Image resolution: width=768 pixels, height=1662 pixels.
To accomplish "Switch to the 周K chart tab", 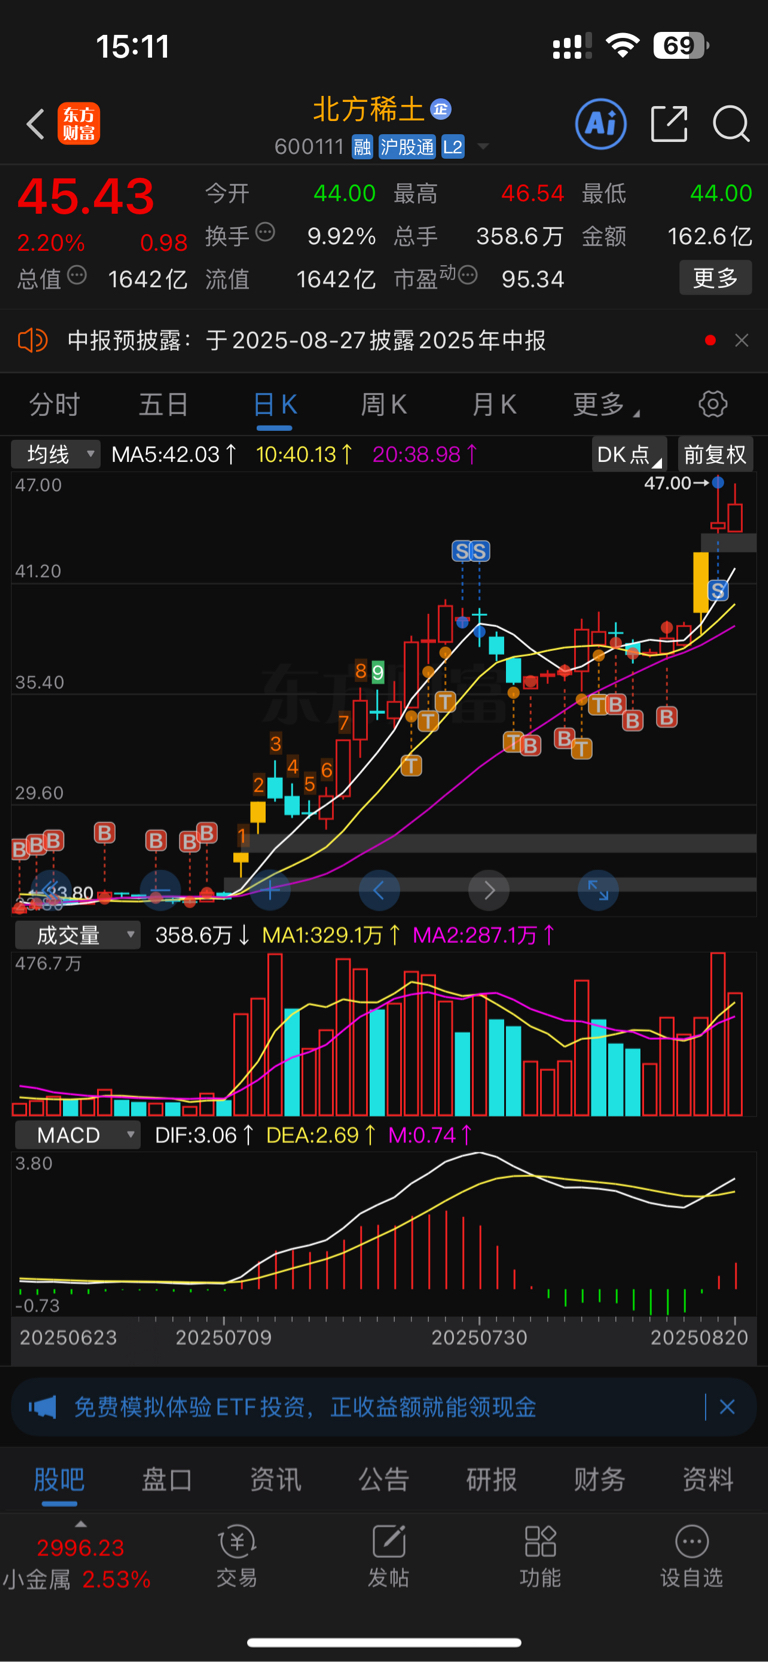I will [384, 404].
